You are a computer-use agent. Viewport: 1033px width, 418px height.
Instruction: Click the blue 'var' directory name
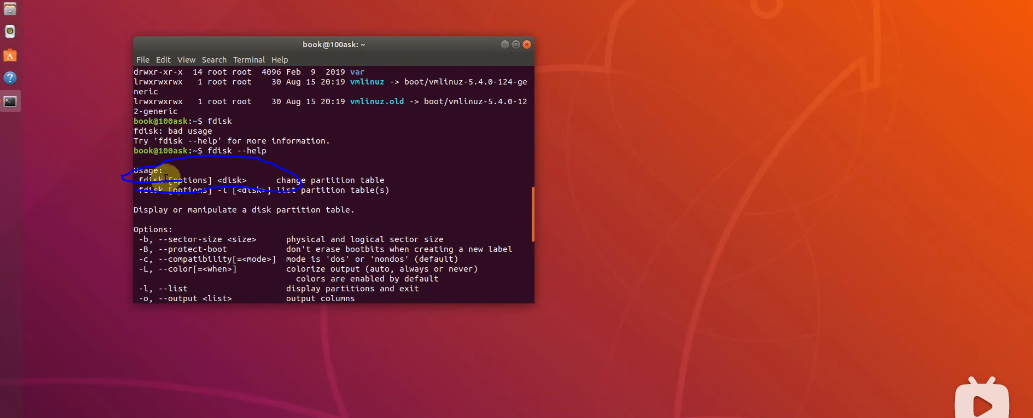click(357, 72)
